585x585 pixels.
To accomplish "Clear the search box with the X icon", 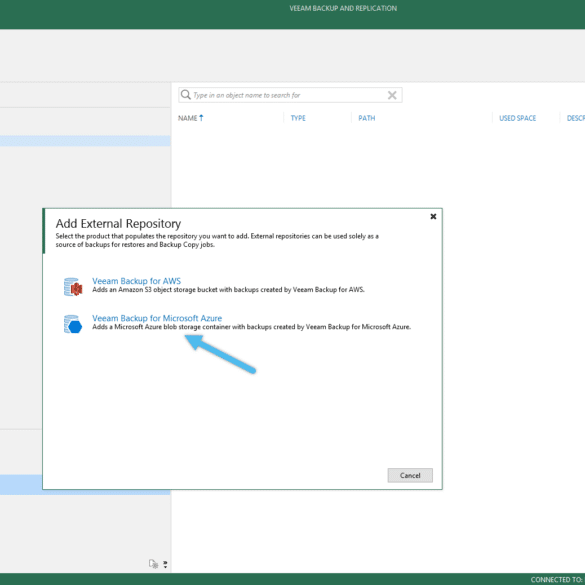I will [392, 95].
